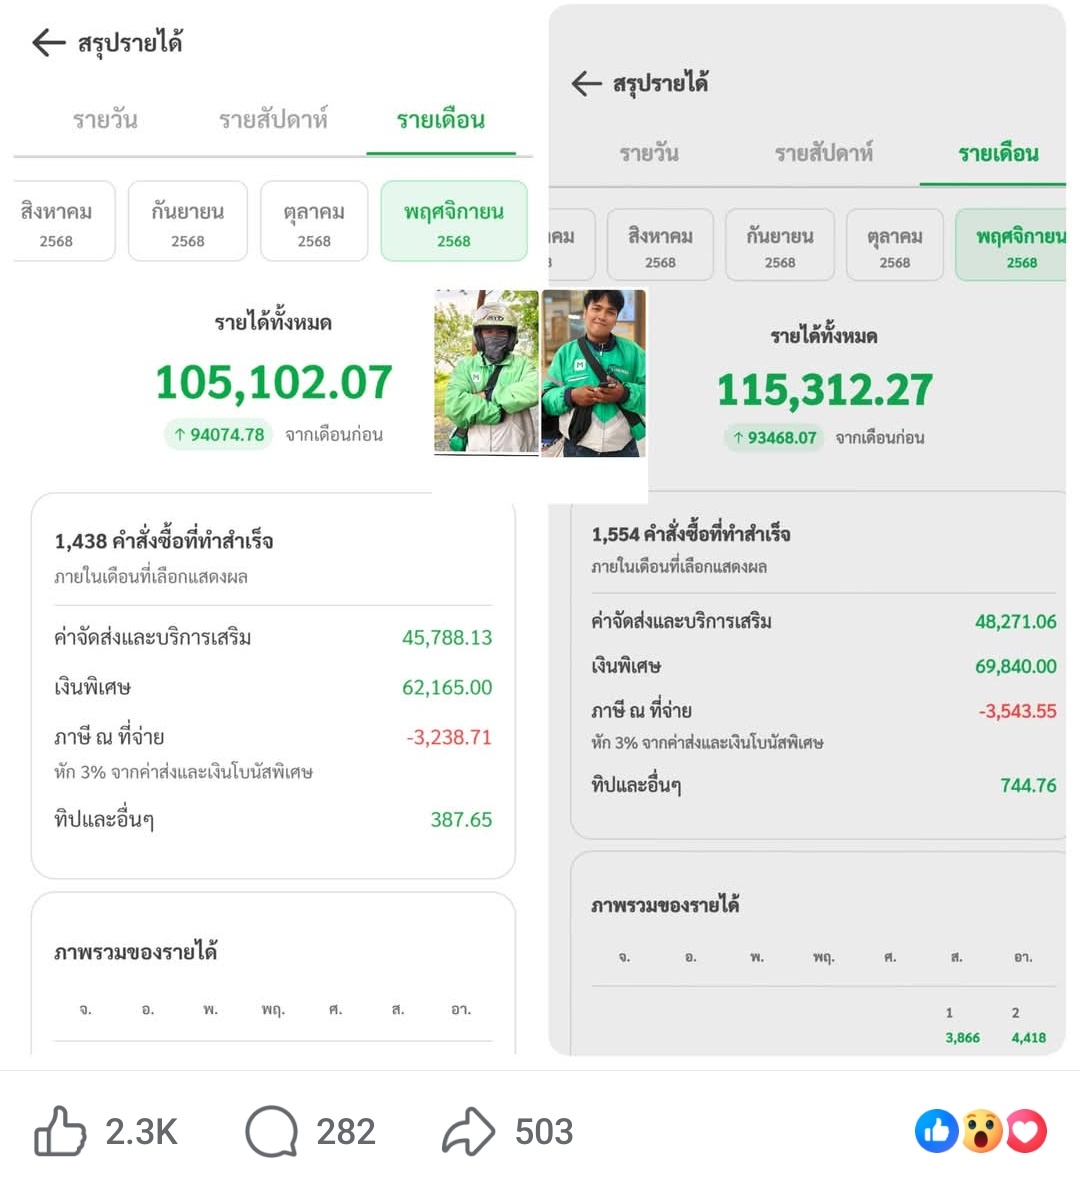This screenshot has height=1187, width=1080.
Task: View the red heart Love reaction
Action: click(1026, 1131)
